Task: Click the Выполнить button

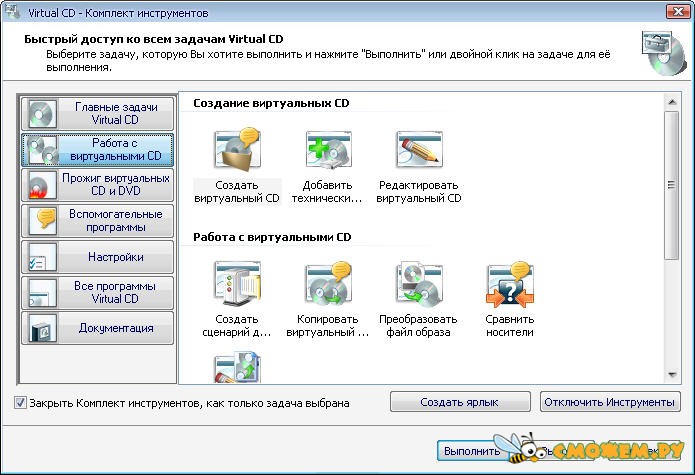Action: [x=472, y=451]
